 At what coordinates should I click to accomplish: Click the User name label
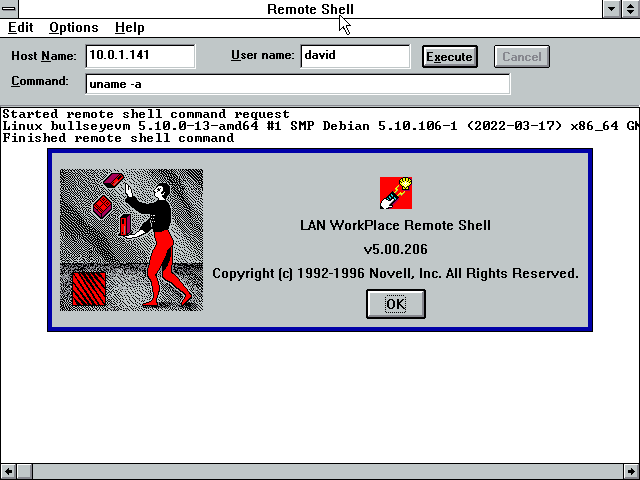pos(262,55)
